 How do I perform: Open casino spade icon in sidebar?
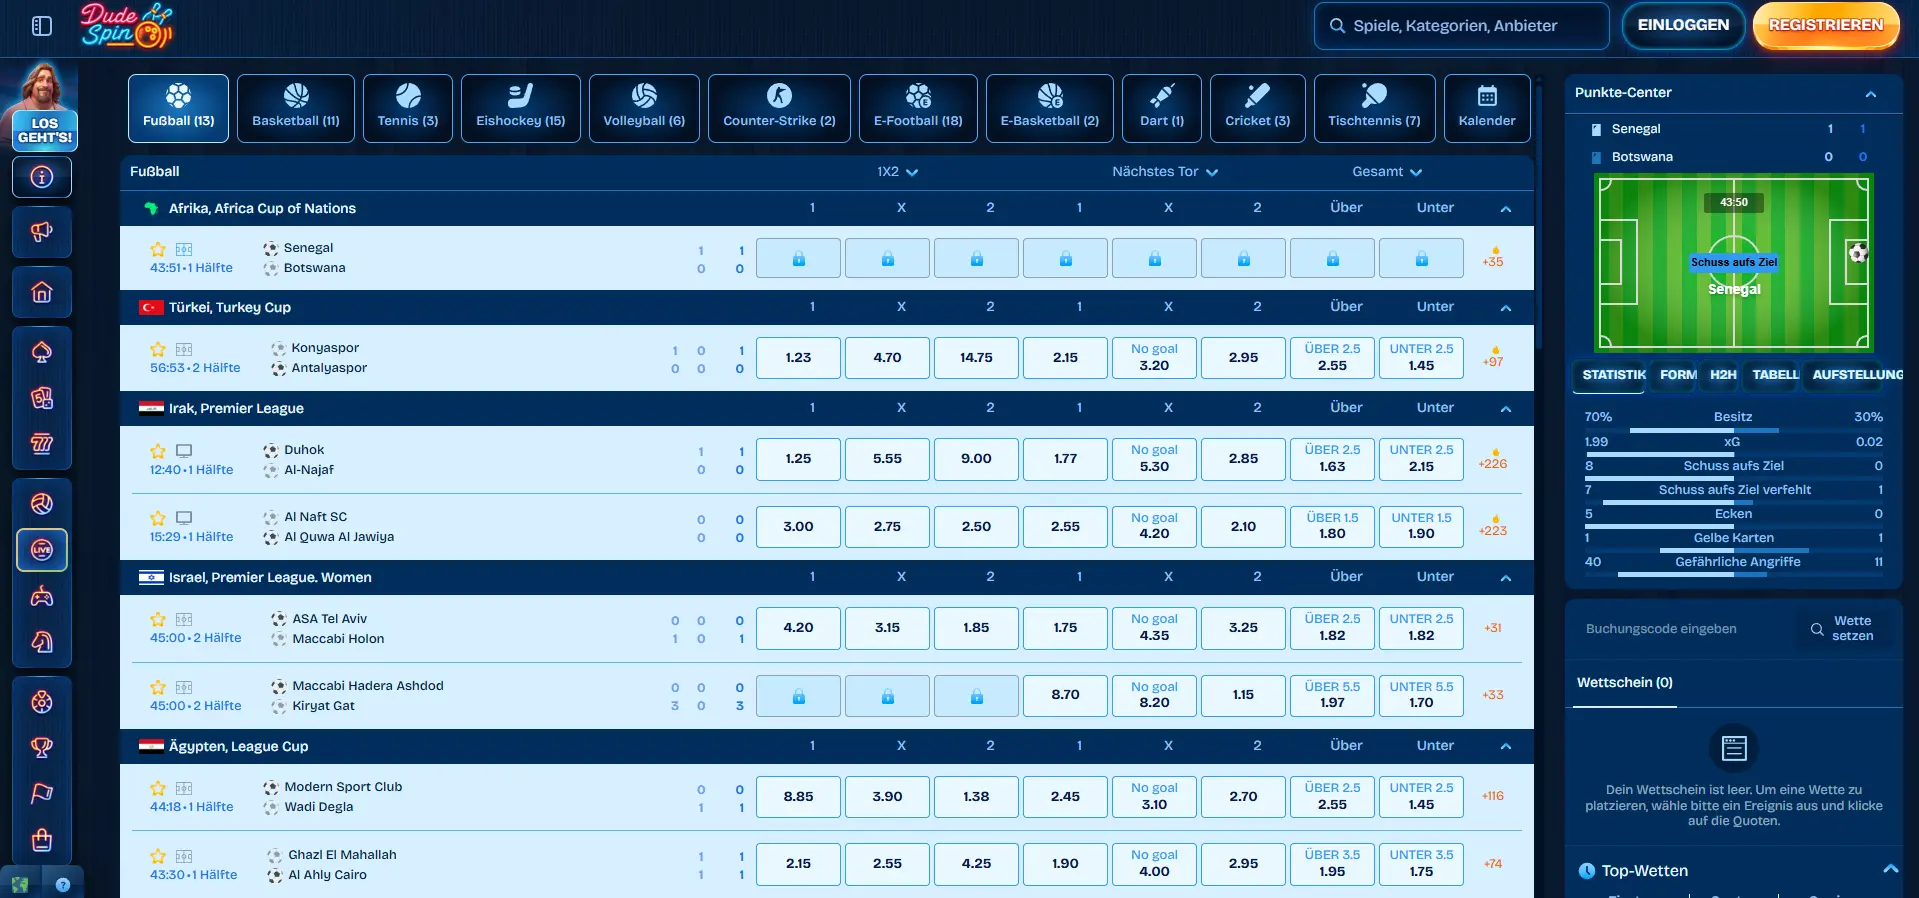42,352
